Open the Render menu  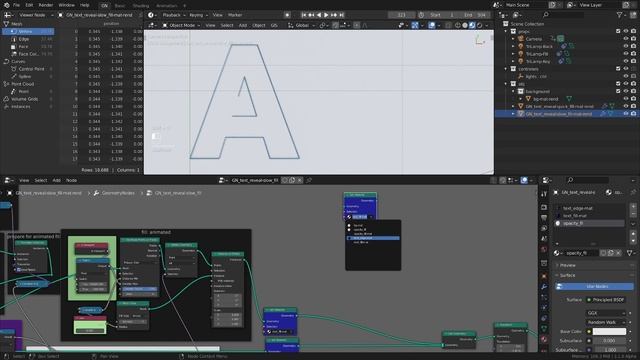(46, 5)
